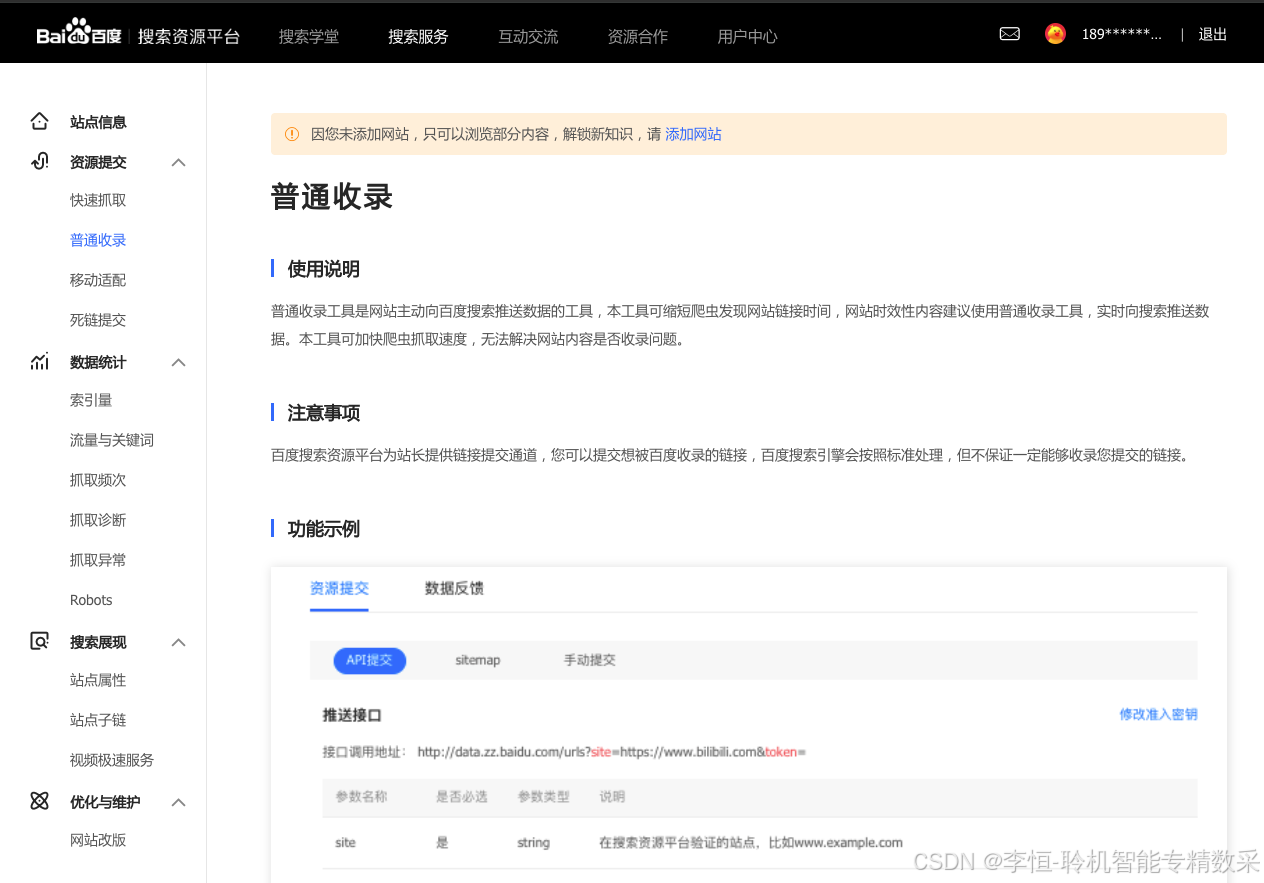Switch to the 资源提交 tab in the example

pyautogui.click(x=339, y=588)
